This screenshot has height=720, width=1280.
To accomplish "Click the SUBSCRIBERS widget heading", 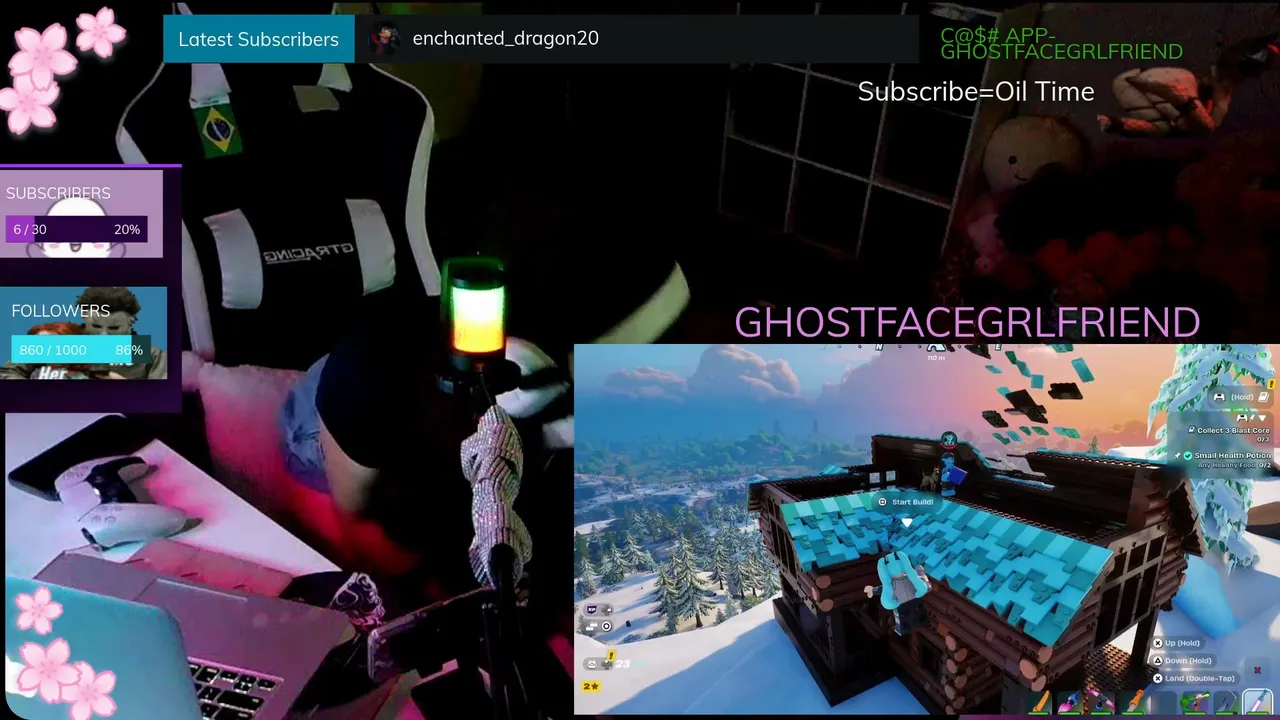I will [x=58, y=193].
